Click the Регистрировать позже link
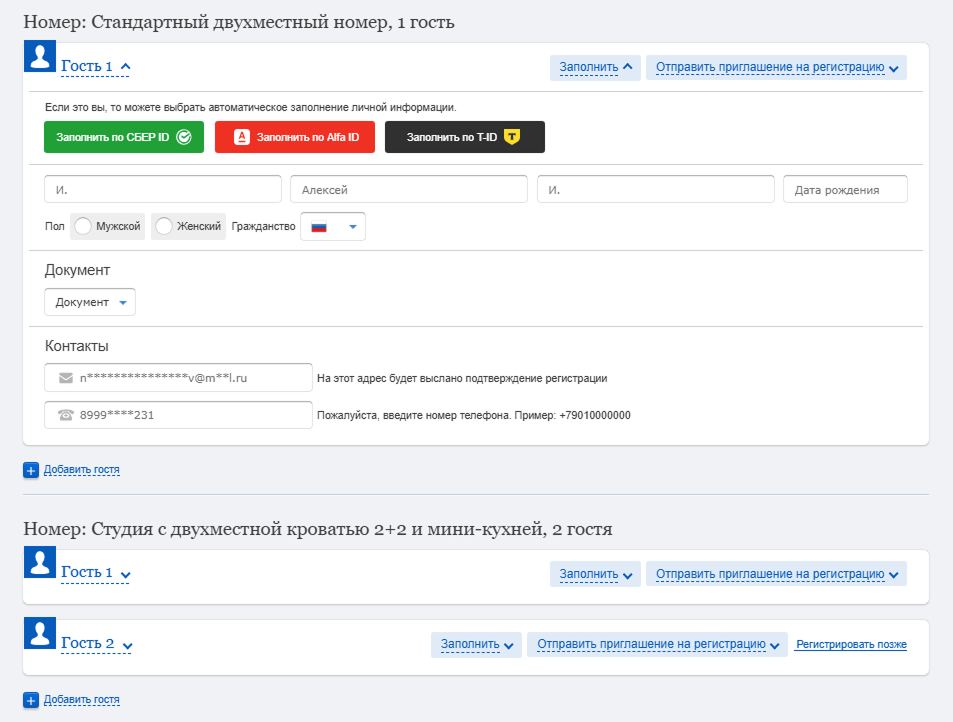 pyautogui.click(x=851, y=645)
